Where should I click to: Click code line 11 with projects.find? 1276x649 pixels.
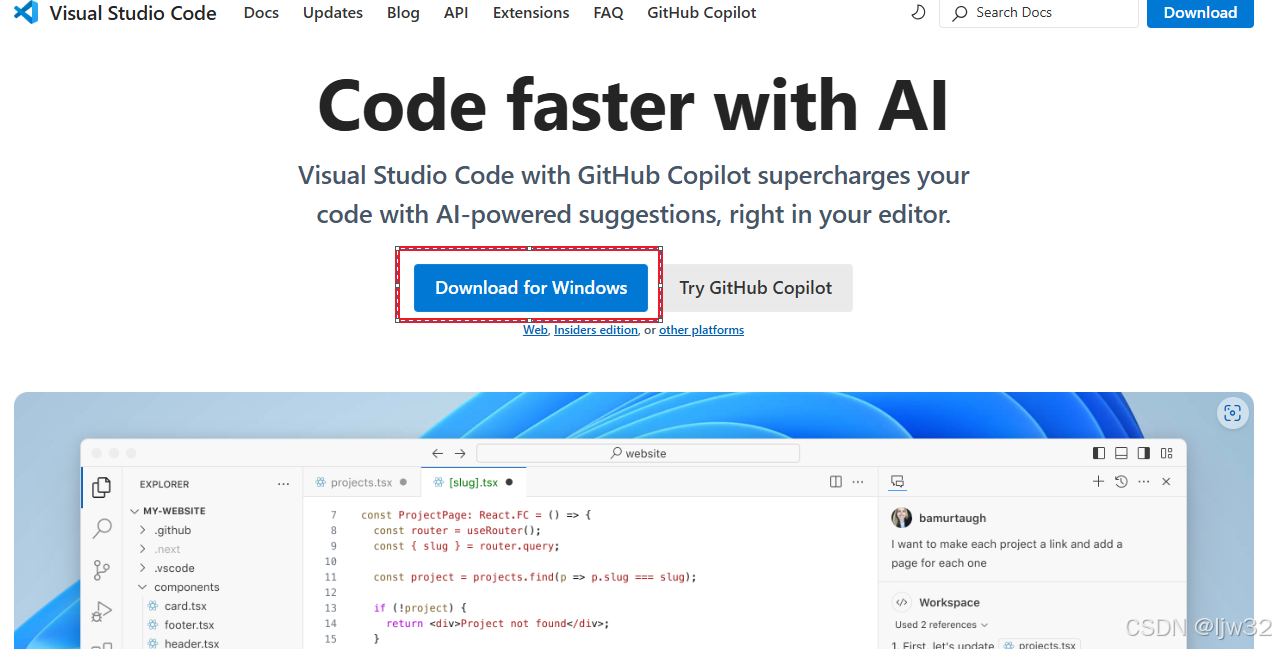pyautogui.click(x=535, y=577)
